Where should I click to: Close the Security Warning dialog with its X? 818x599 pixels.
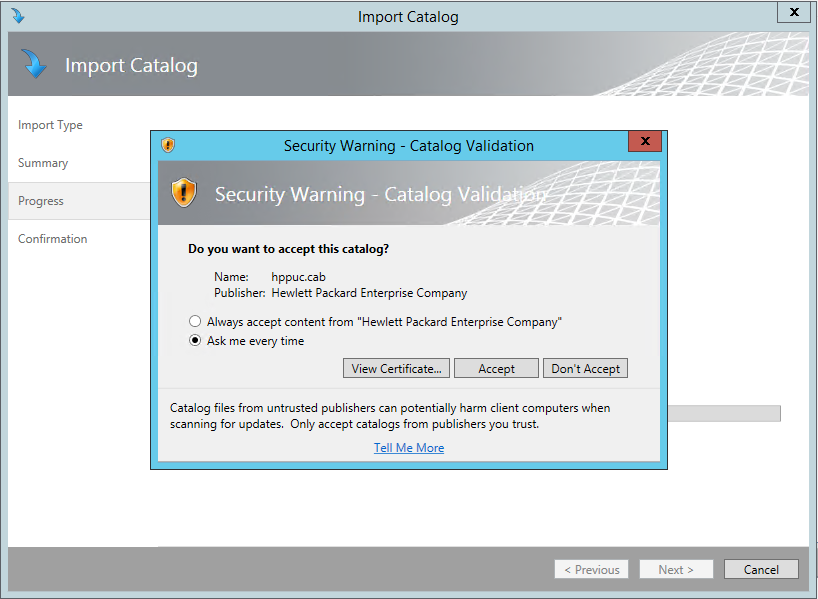click(x=645, y=141)
